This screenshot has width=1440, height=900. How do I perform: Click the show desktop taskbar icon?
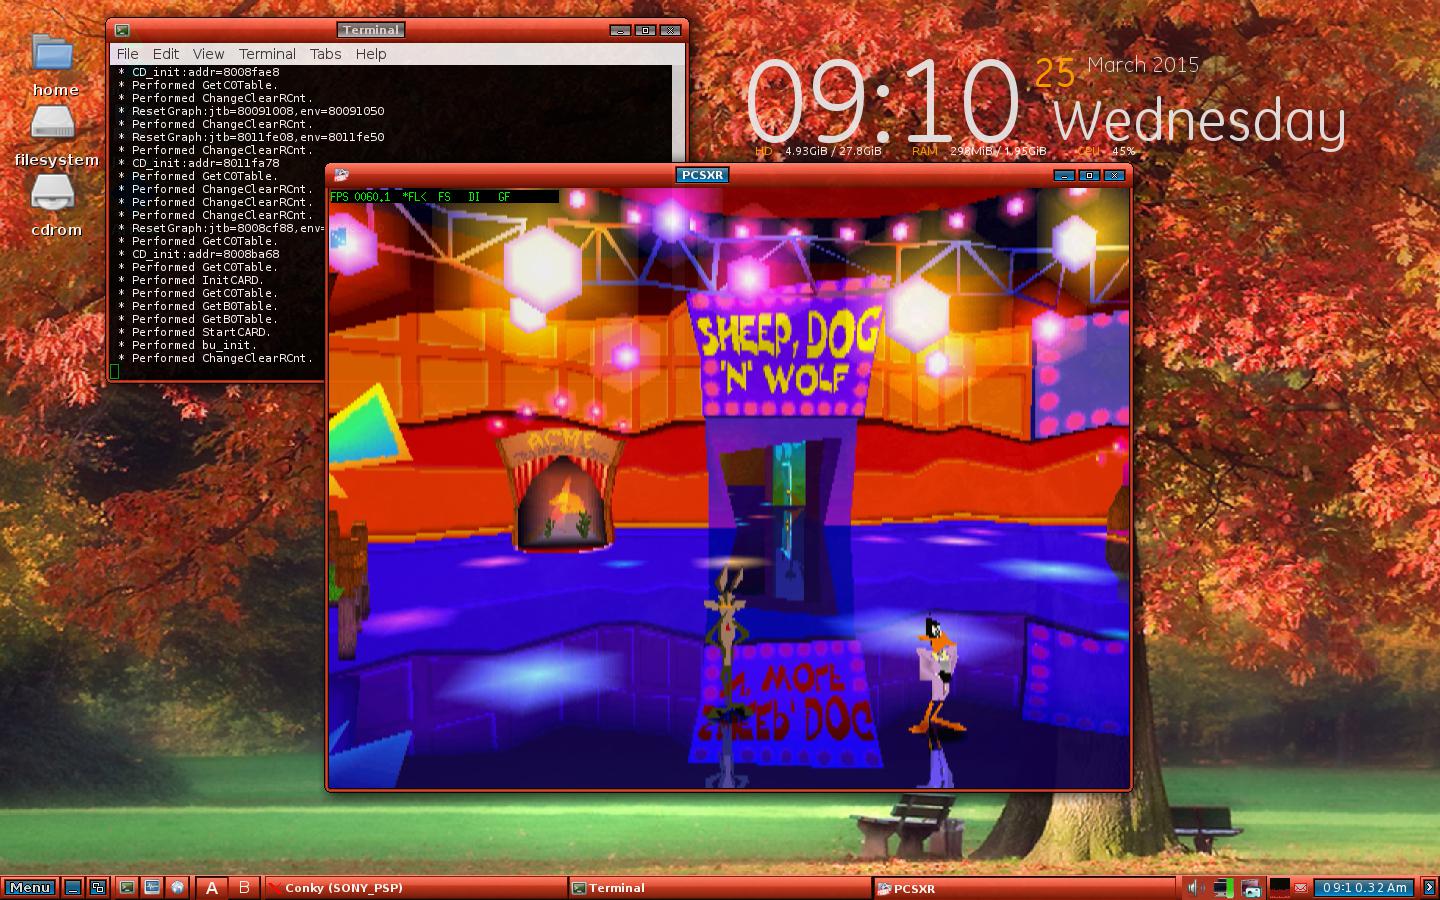(73, 887)
